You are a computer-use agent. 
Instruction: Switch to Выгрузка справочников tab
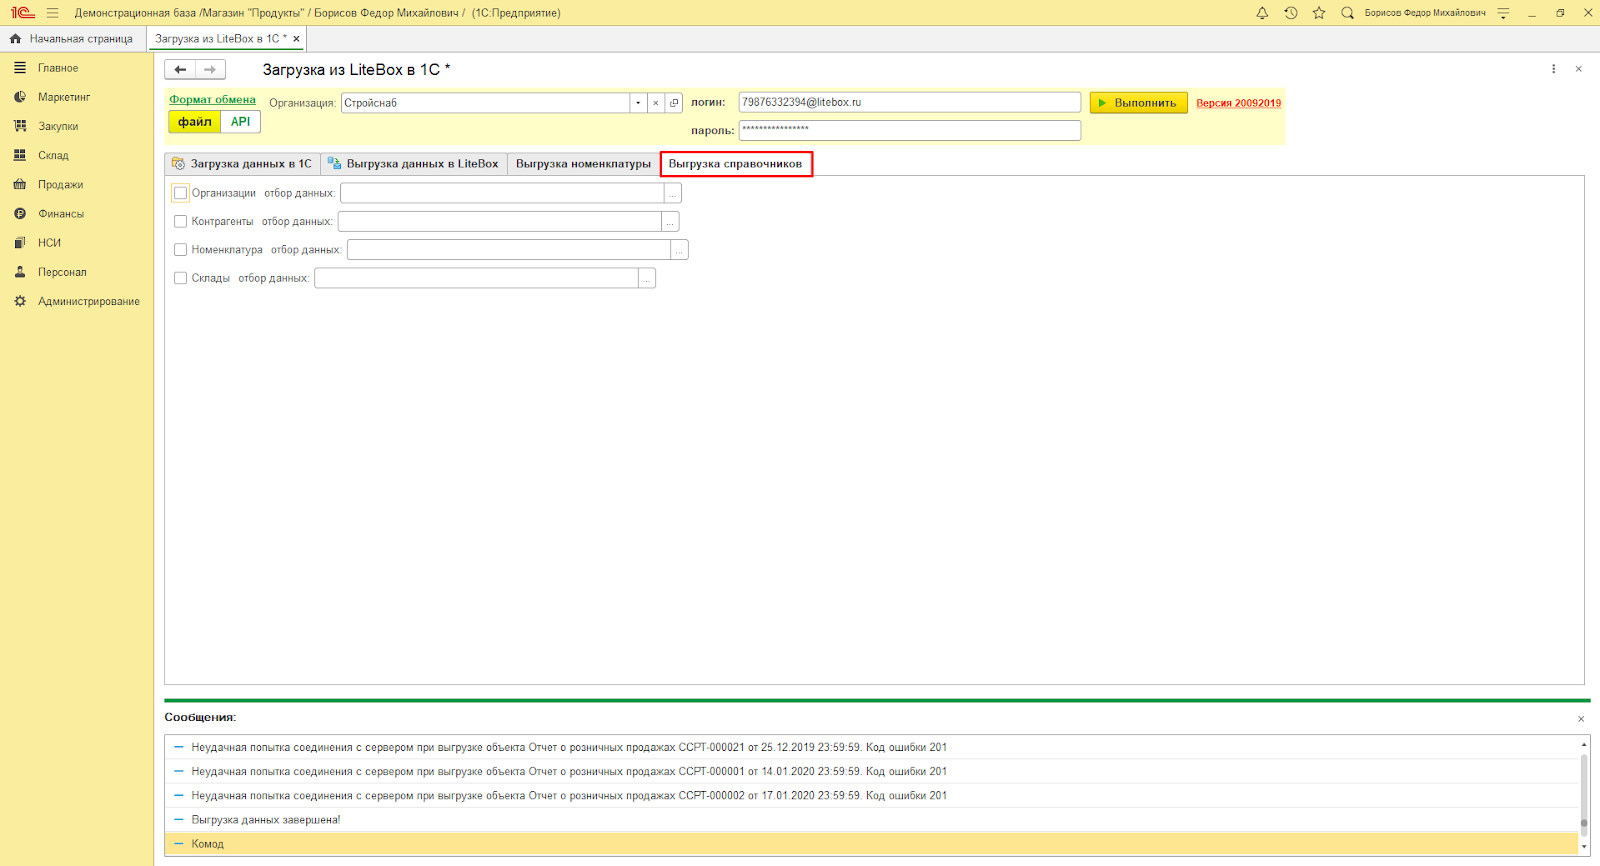point(736,164)
